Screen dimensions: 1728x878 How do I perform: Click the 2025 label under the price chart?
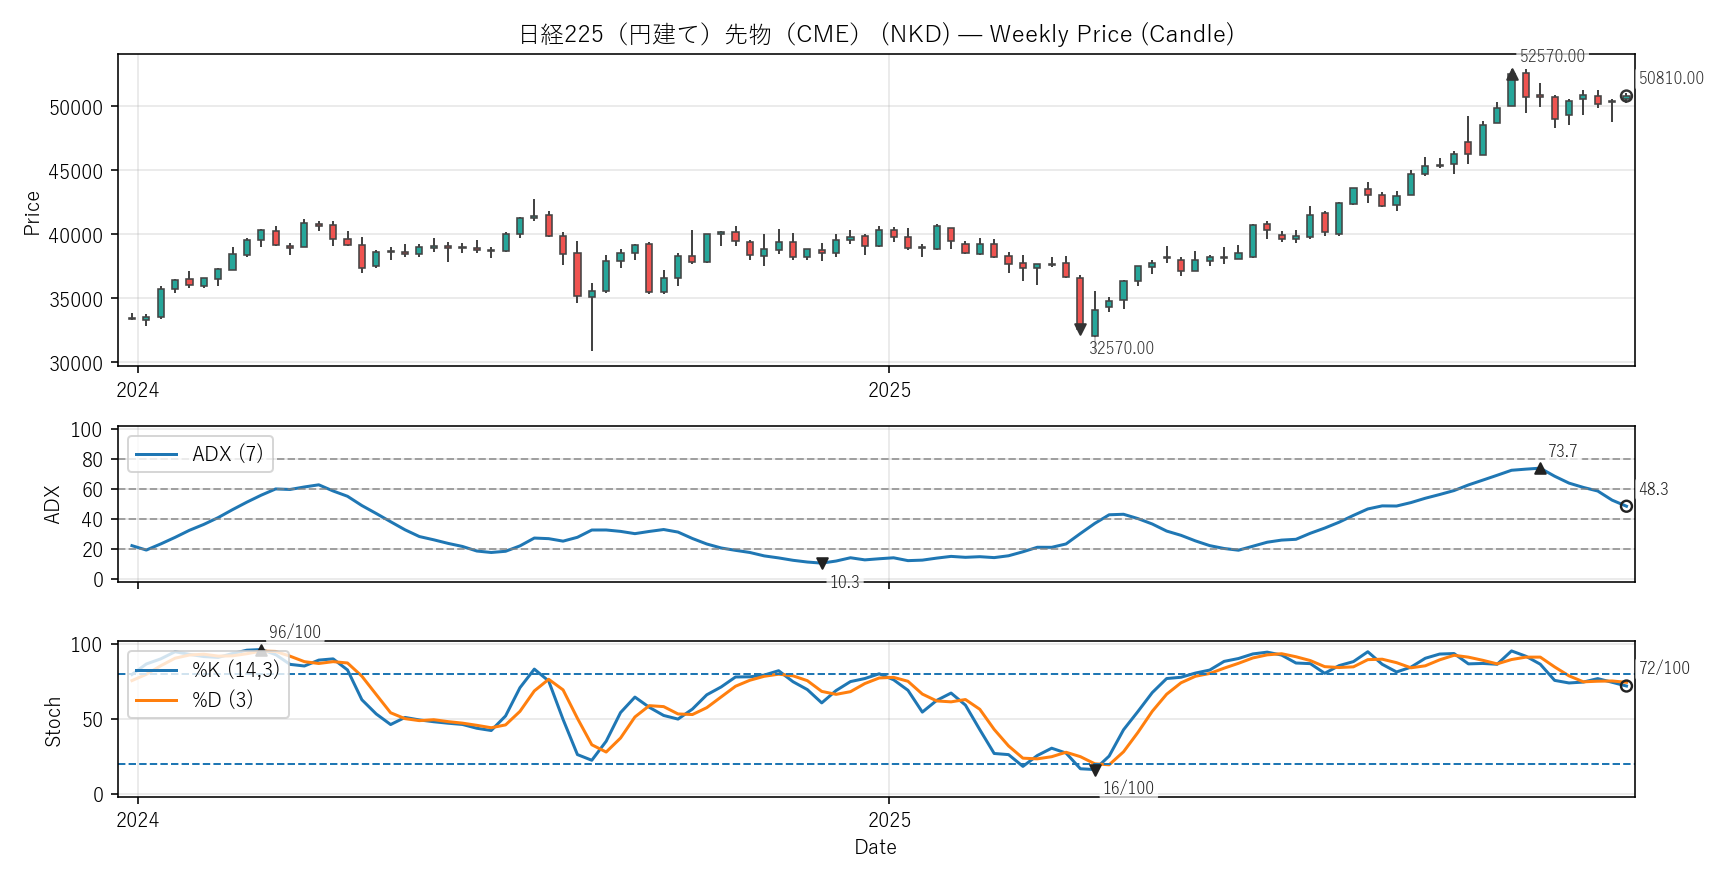pos(889,390)
